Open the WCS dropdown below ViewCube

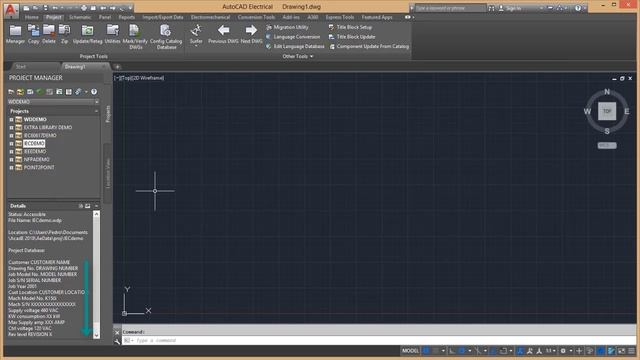607,145
